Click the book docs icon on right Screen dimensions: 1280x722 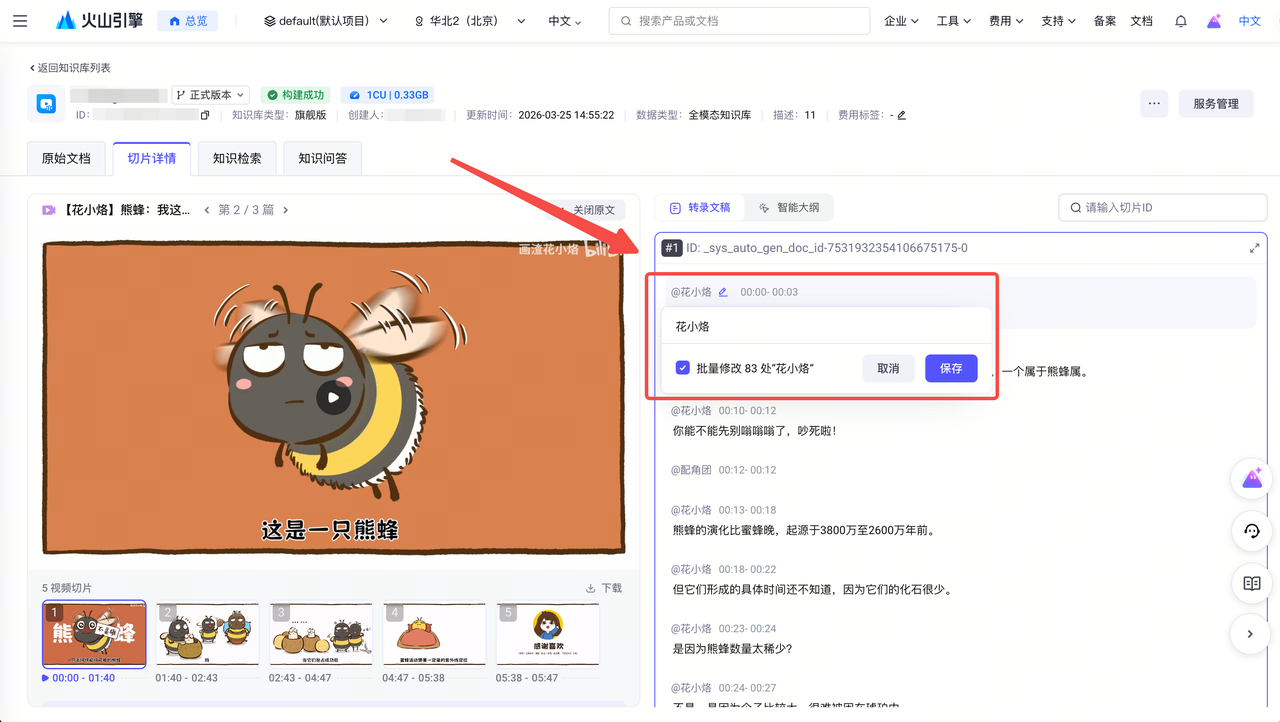point(1252,583)
